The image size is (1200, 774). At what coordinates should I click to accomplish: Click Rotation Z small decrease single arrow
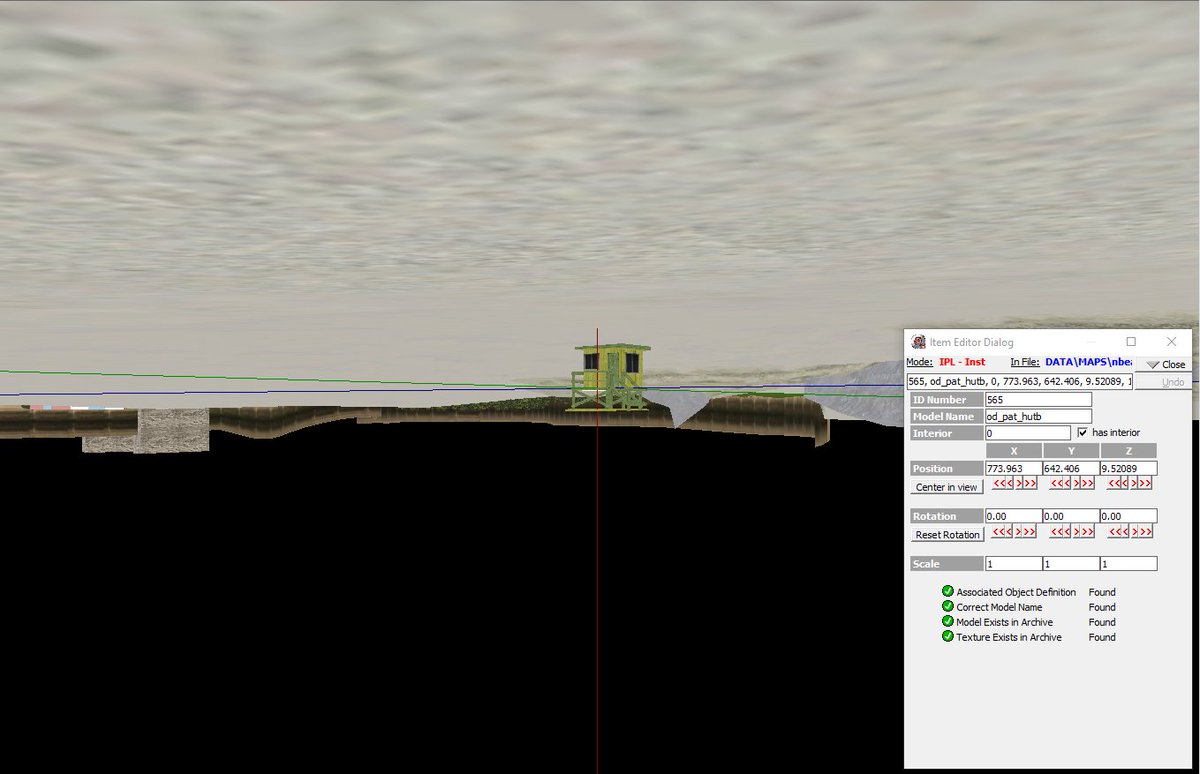click(1125, 531)
